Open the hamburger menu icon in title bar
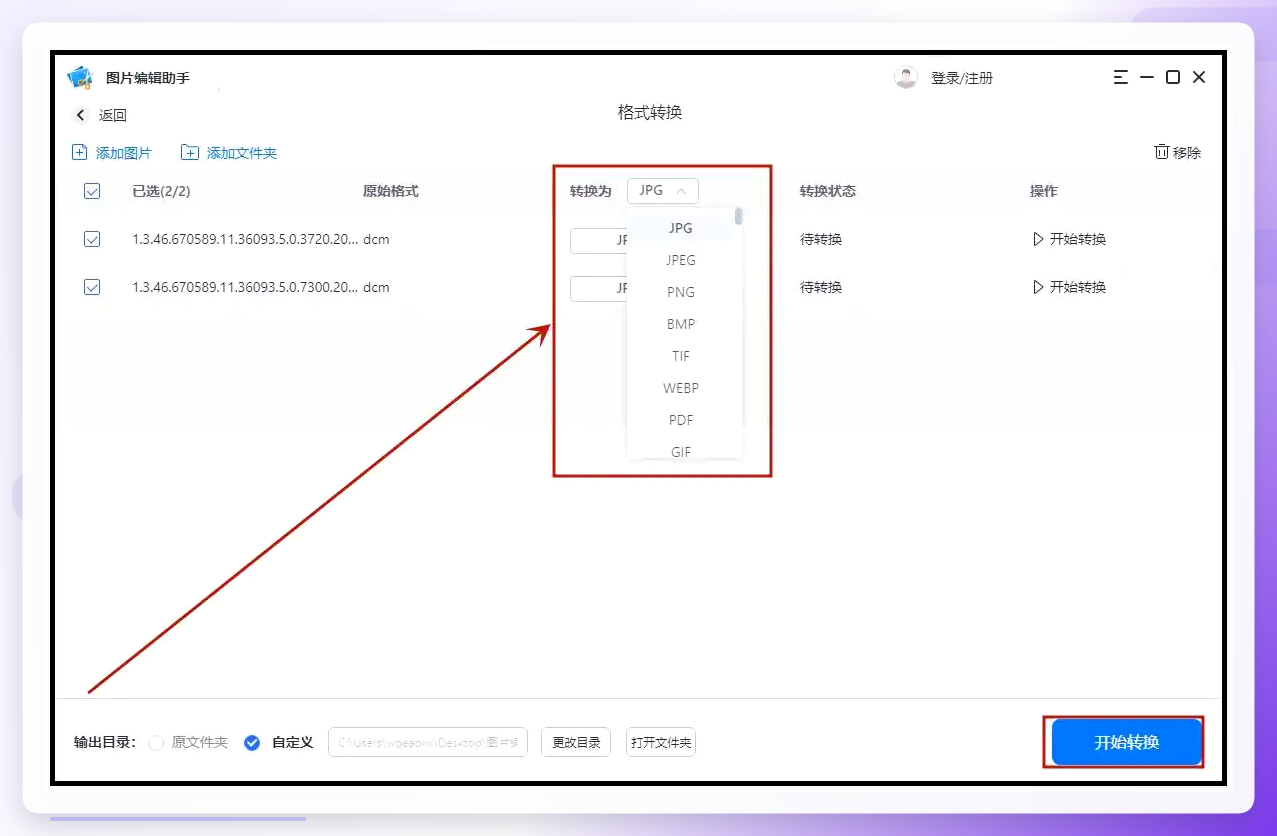Image resolution: width=1277 pixels, height=836 pixels. pos(1120,77)
